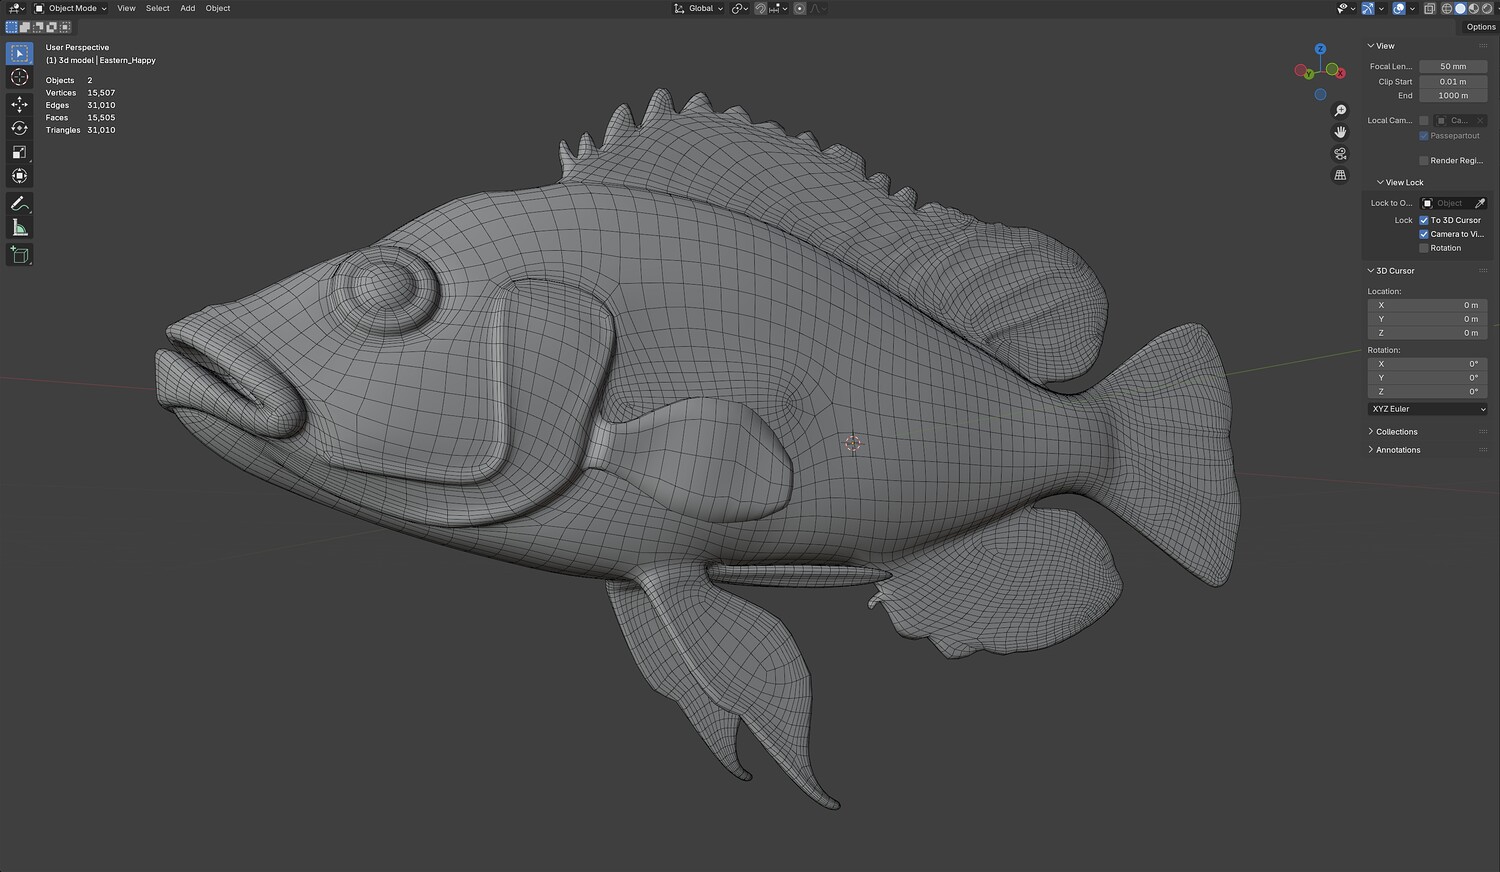Set selection mode to subtract
This screenshot has width=1500, height=872.
38,27
